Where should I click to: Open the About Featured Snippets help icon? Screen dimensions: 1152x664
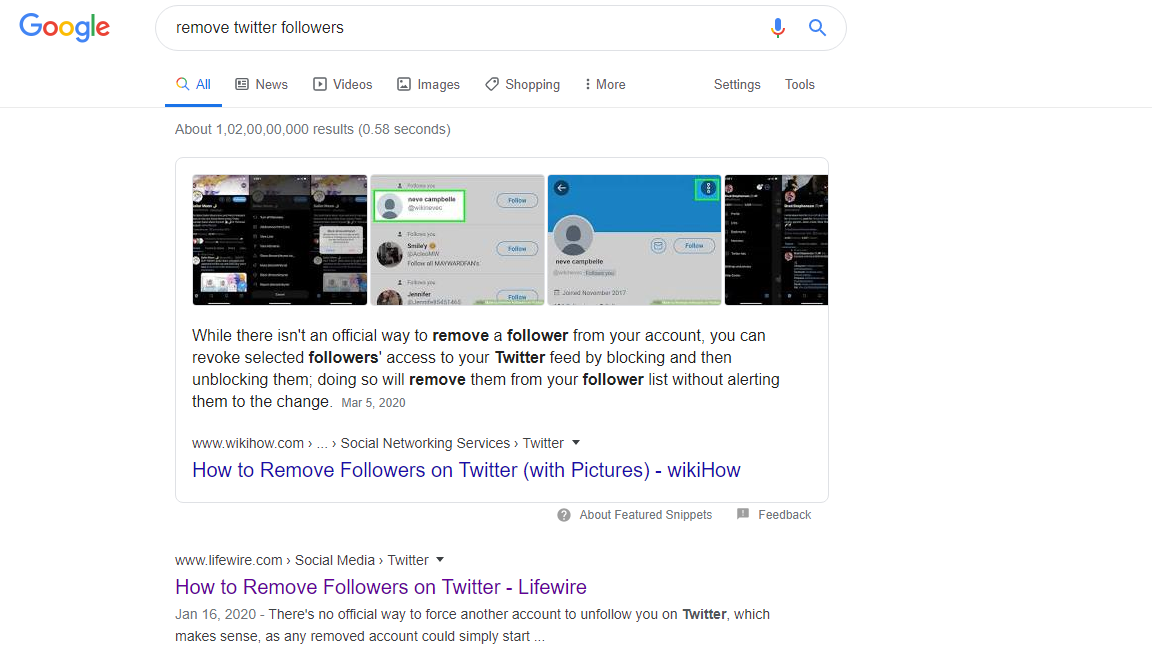click(564, 515)
